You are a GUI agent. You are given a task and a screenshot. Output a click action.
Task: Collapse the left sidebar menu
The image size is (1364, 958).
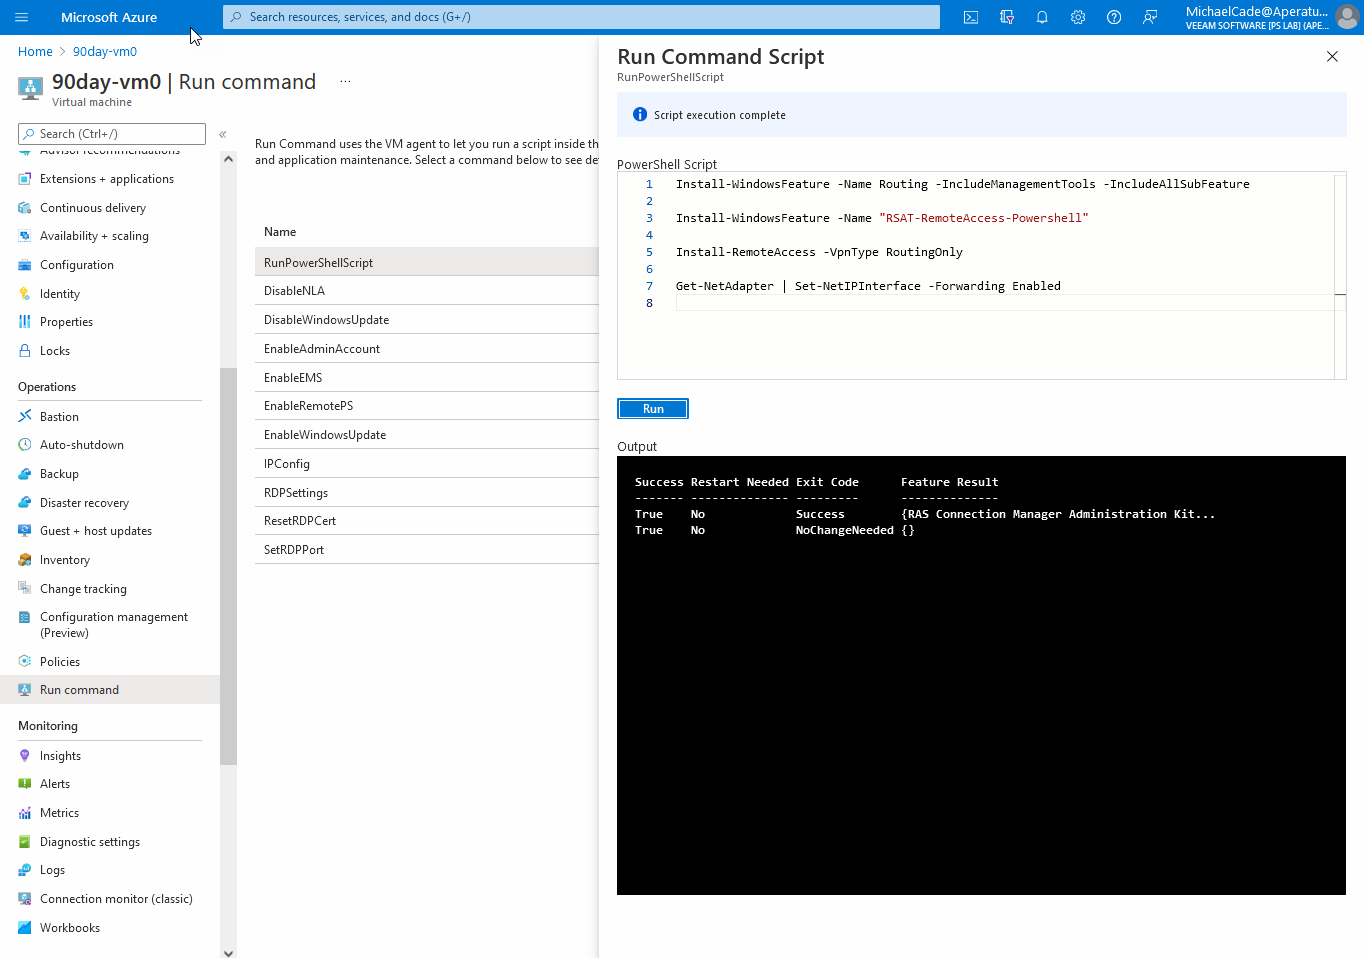(x=223, y=134)
